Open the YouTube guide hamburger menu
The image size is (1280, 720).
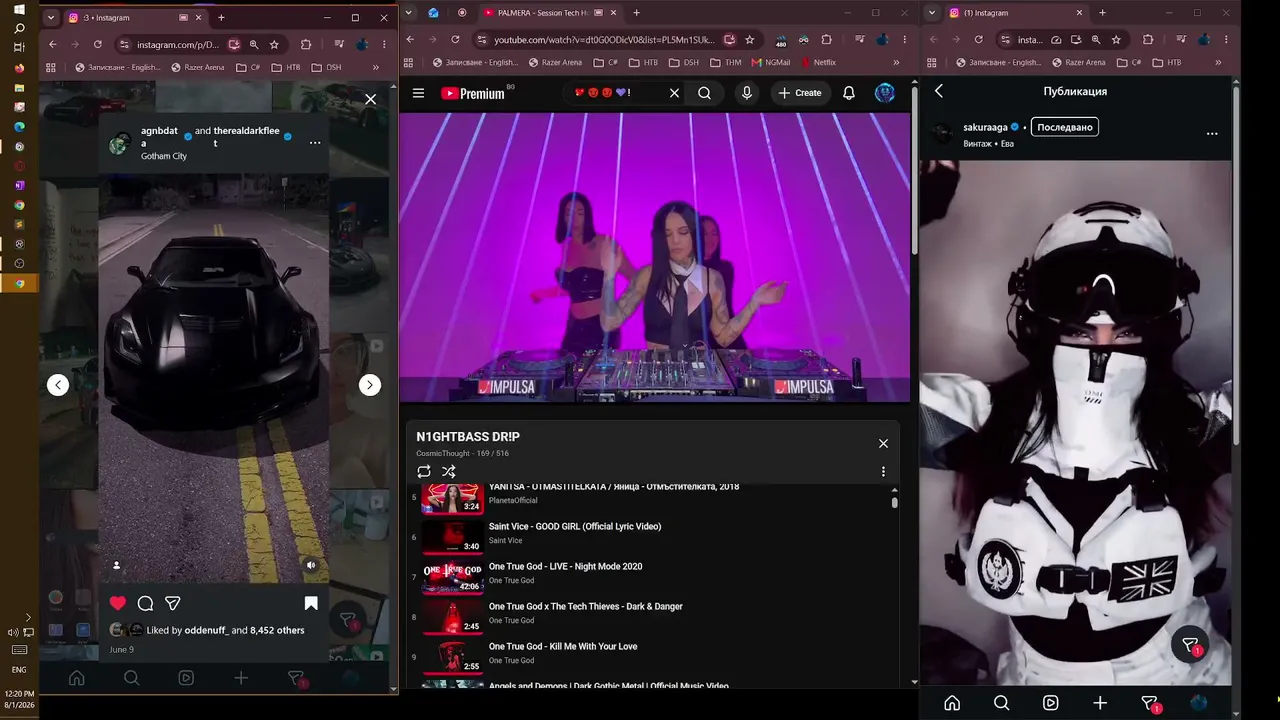(418, 93)
